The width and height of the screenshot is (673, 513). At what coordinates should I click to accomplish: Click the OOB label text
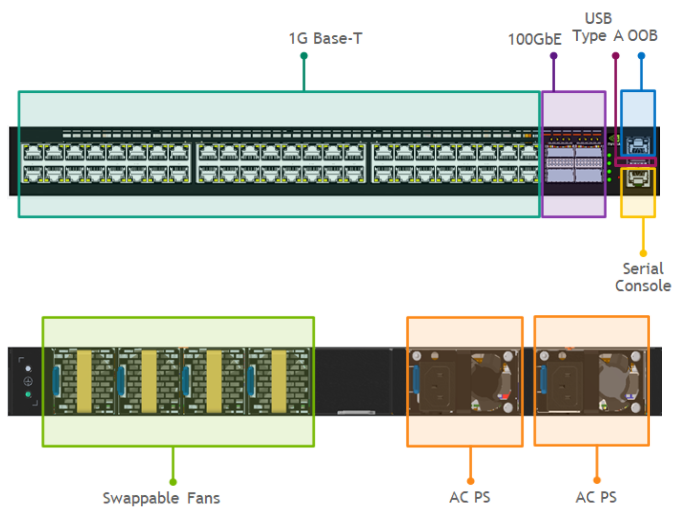coord(642,37)
